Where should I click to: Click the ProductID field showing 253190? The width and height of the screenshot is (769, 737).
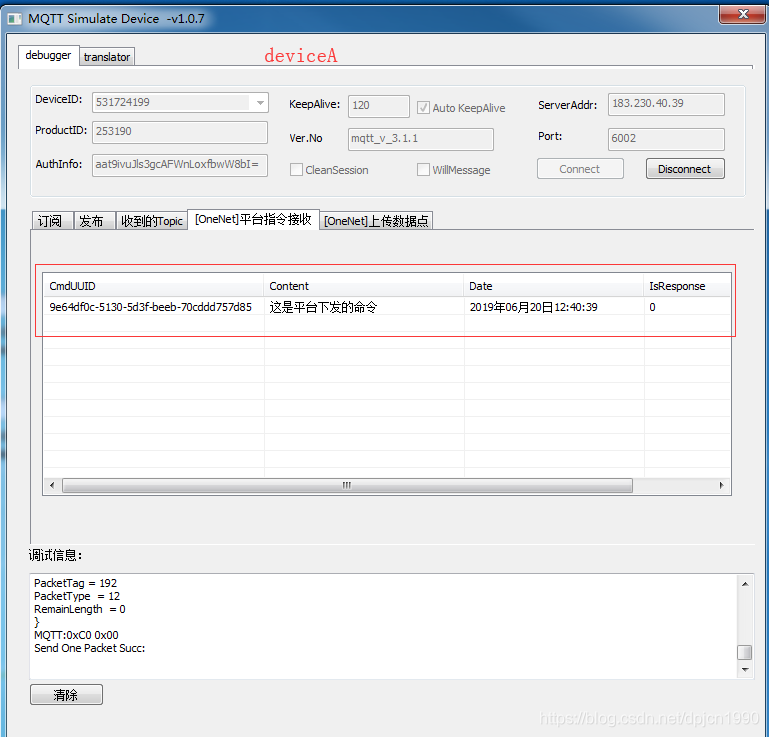(179, 132)
